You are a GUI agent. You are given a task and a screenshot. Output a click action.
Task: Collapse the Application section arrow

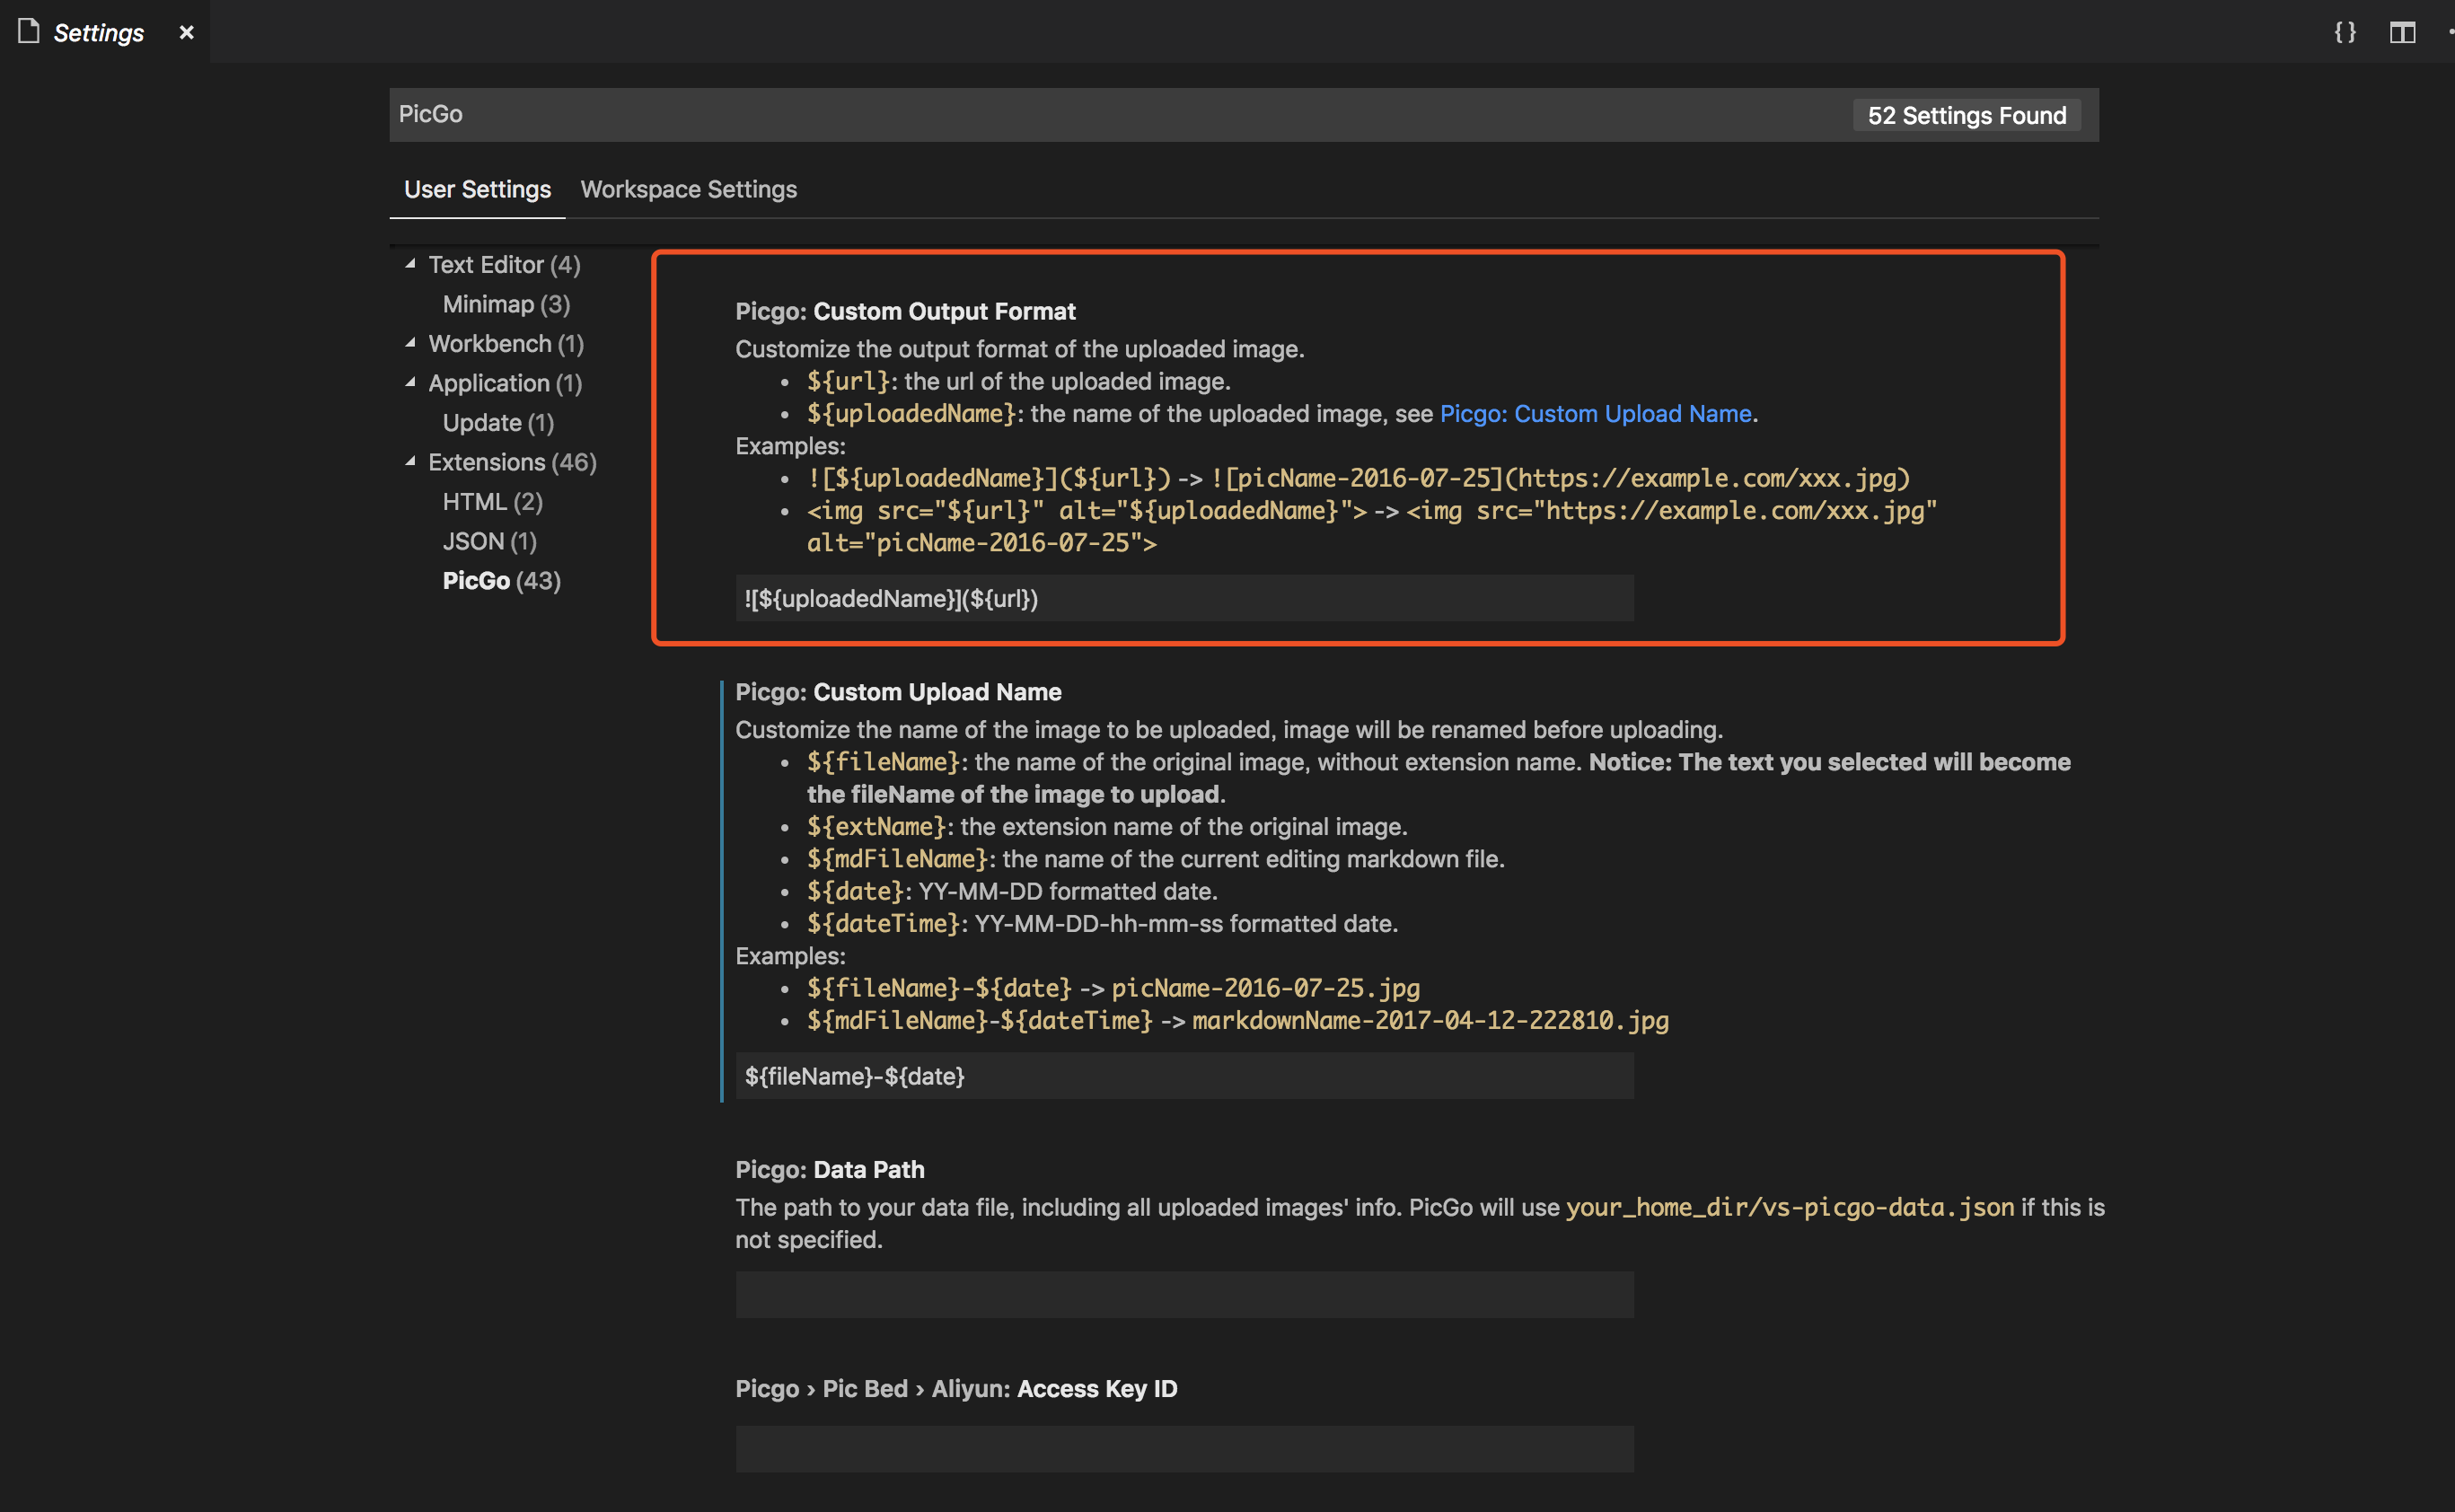pos(410,382)
